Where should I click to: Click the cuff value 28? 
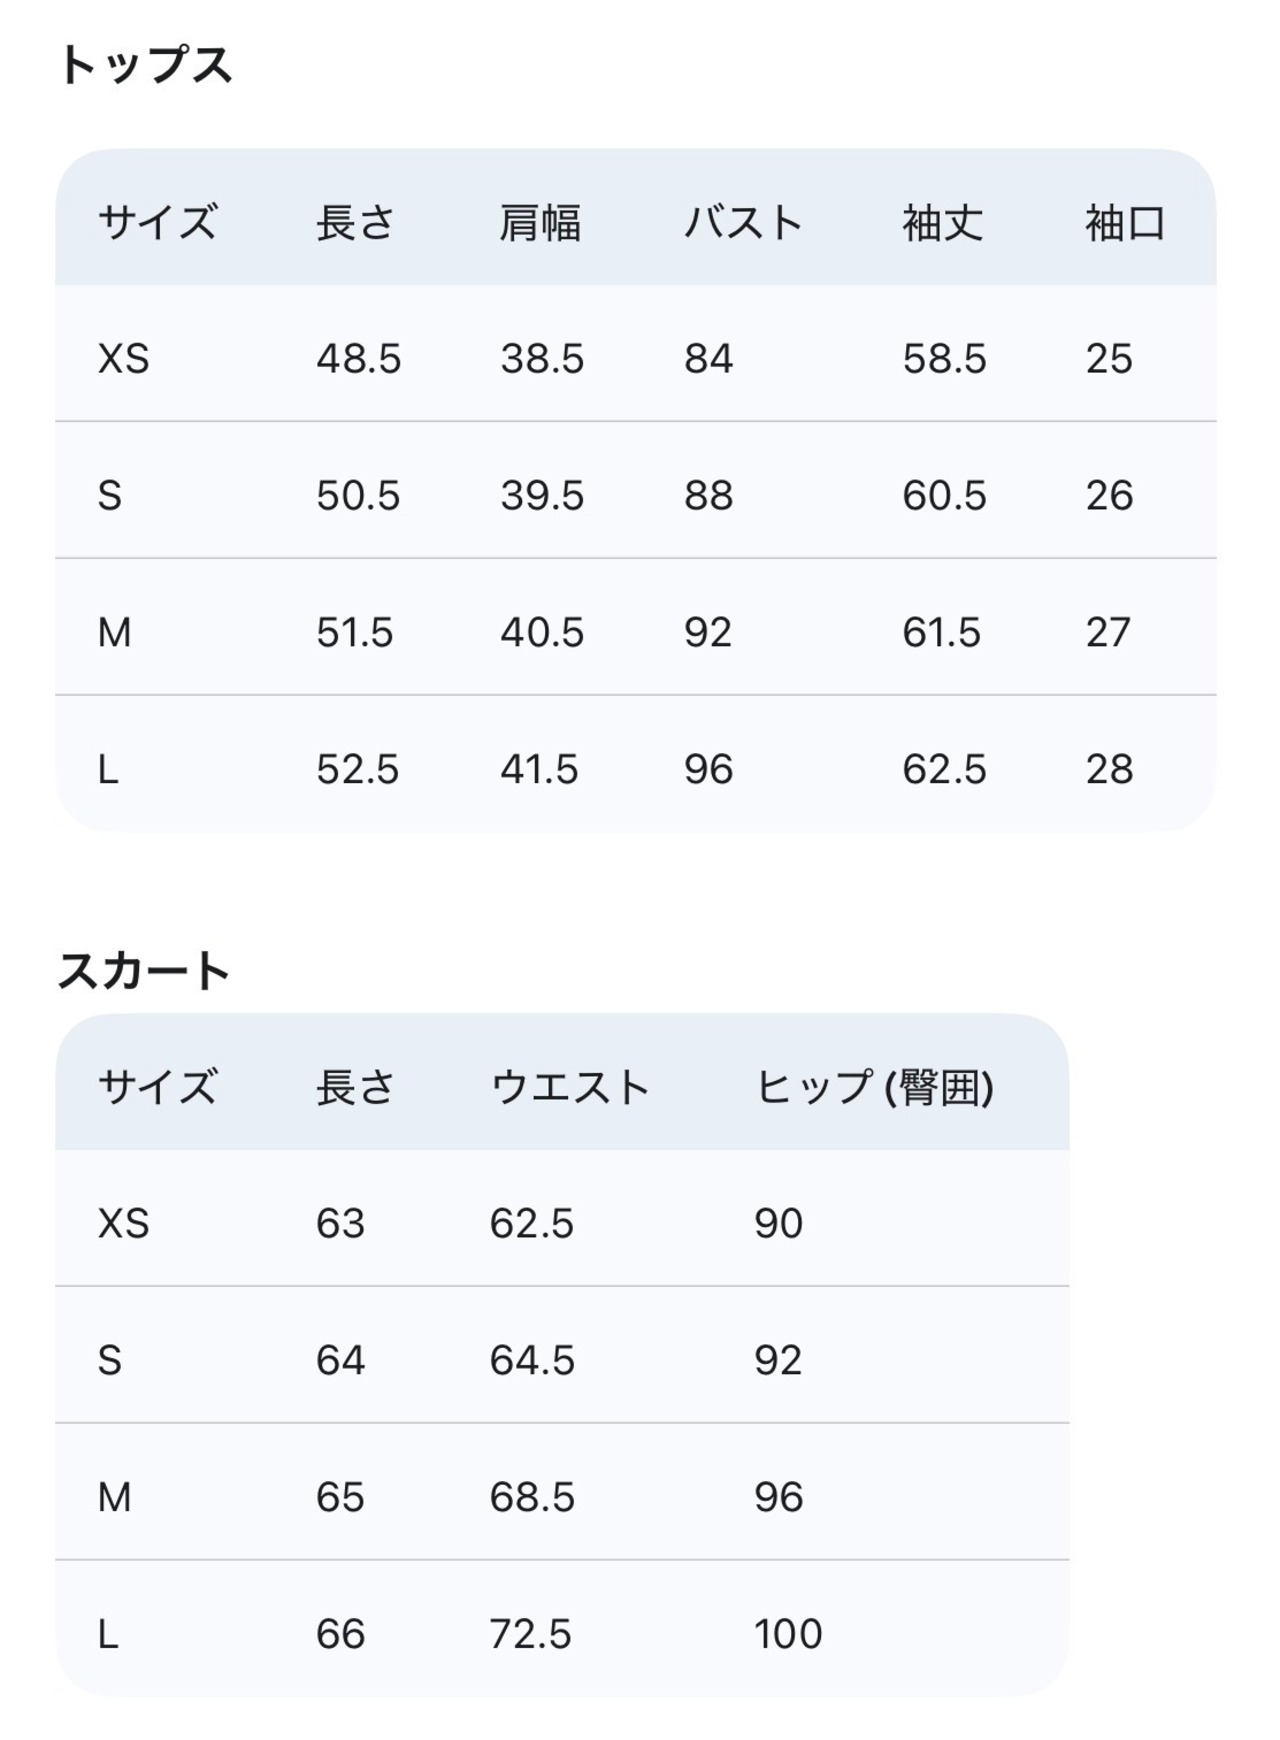pyautogui.click(x=1109, y=769)
